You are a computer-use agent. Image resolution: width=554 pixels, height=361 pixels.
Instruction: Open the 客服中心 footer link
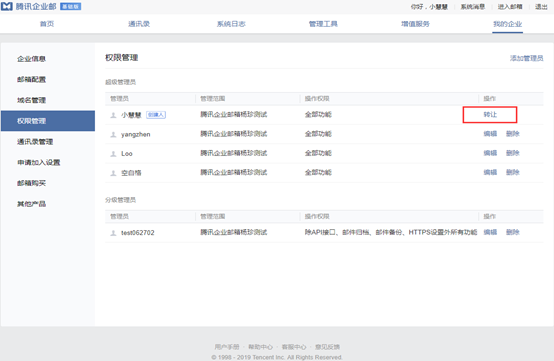coord(294,347)
